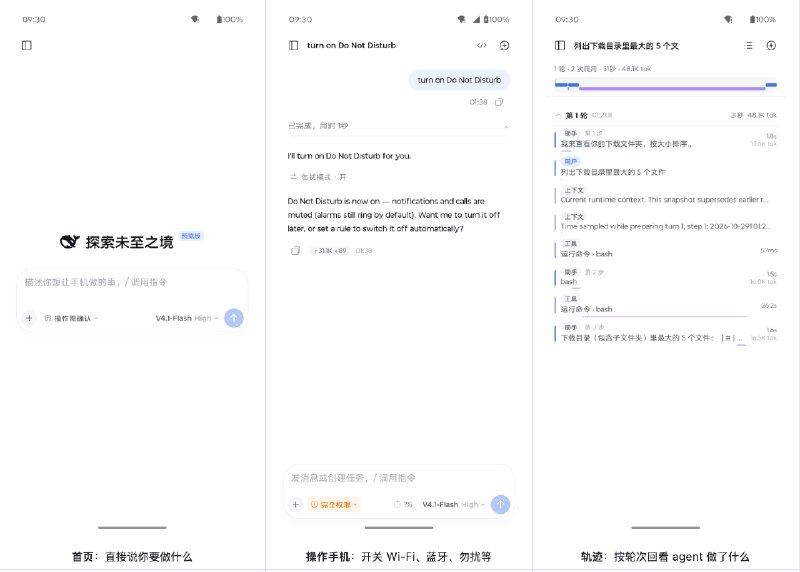Click the summary '1 轮 · 2 次调用 · 31秒'
The image size is (800, 572).
(602, 68)
